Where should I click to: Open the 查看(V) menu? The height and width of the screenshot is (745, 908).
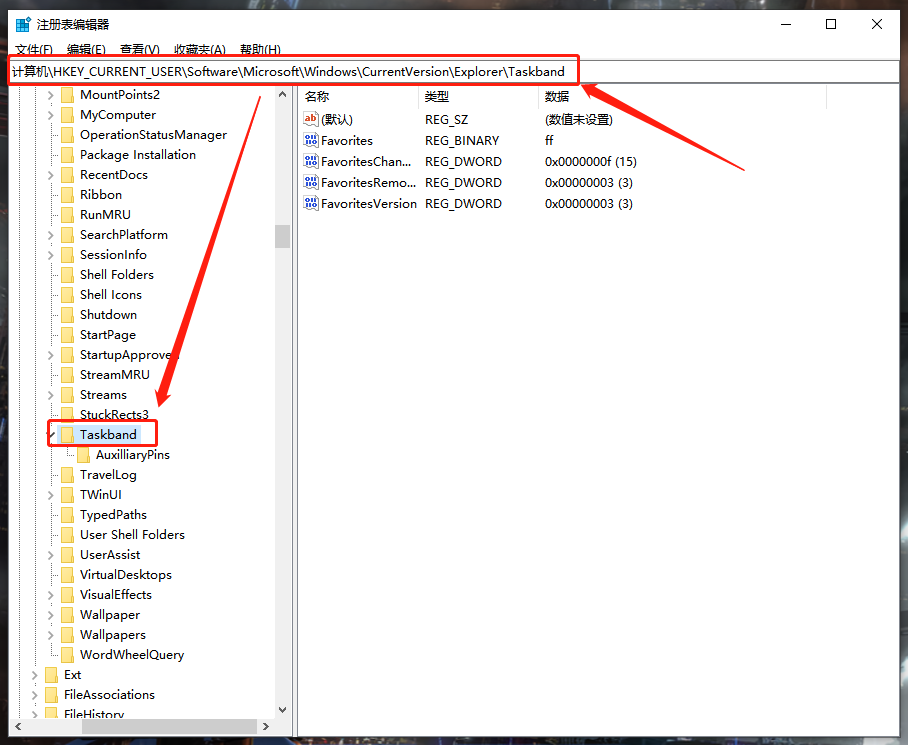(x=140, y=49)
